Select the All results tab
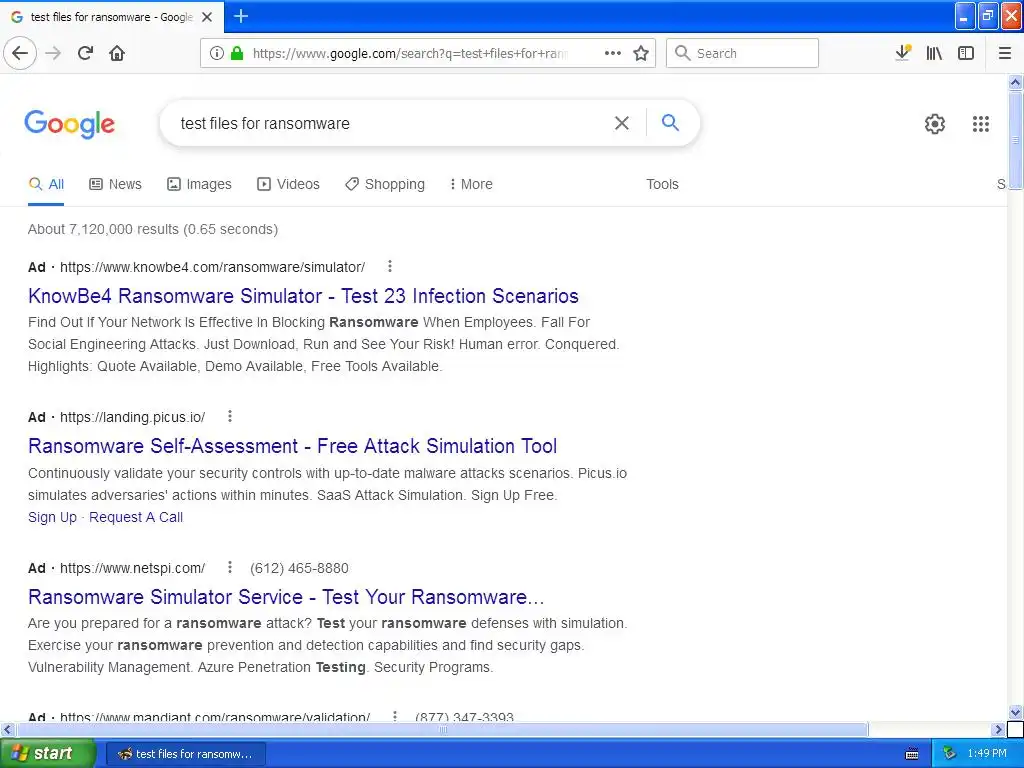The image size is (1024, 768). pos(46,184)
